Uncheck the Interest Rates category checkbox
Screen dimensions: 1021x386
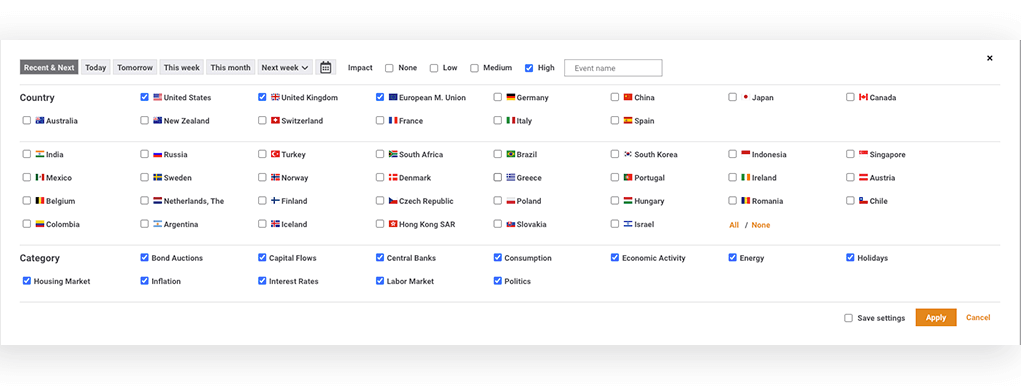pos(262,281)
